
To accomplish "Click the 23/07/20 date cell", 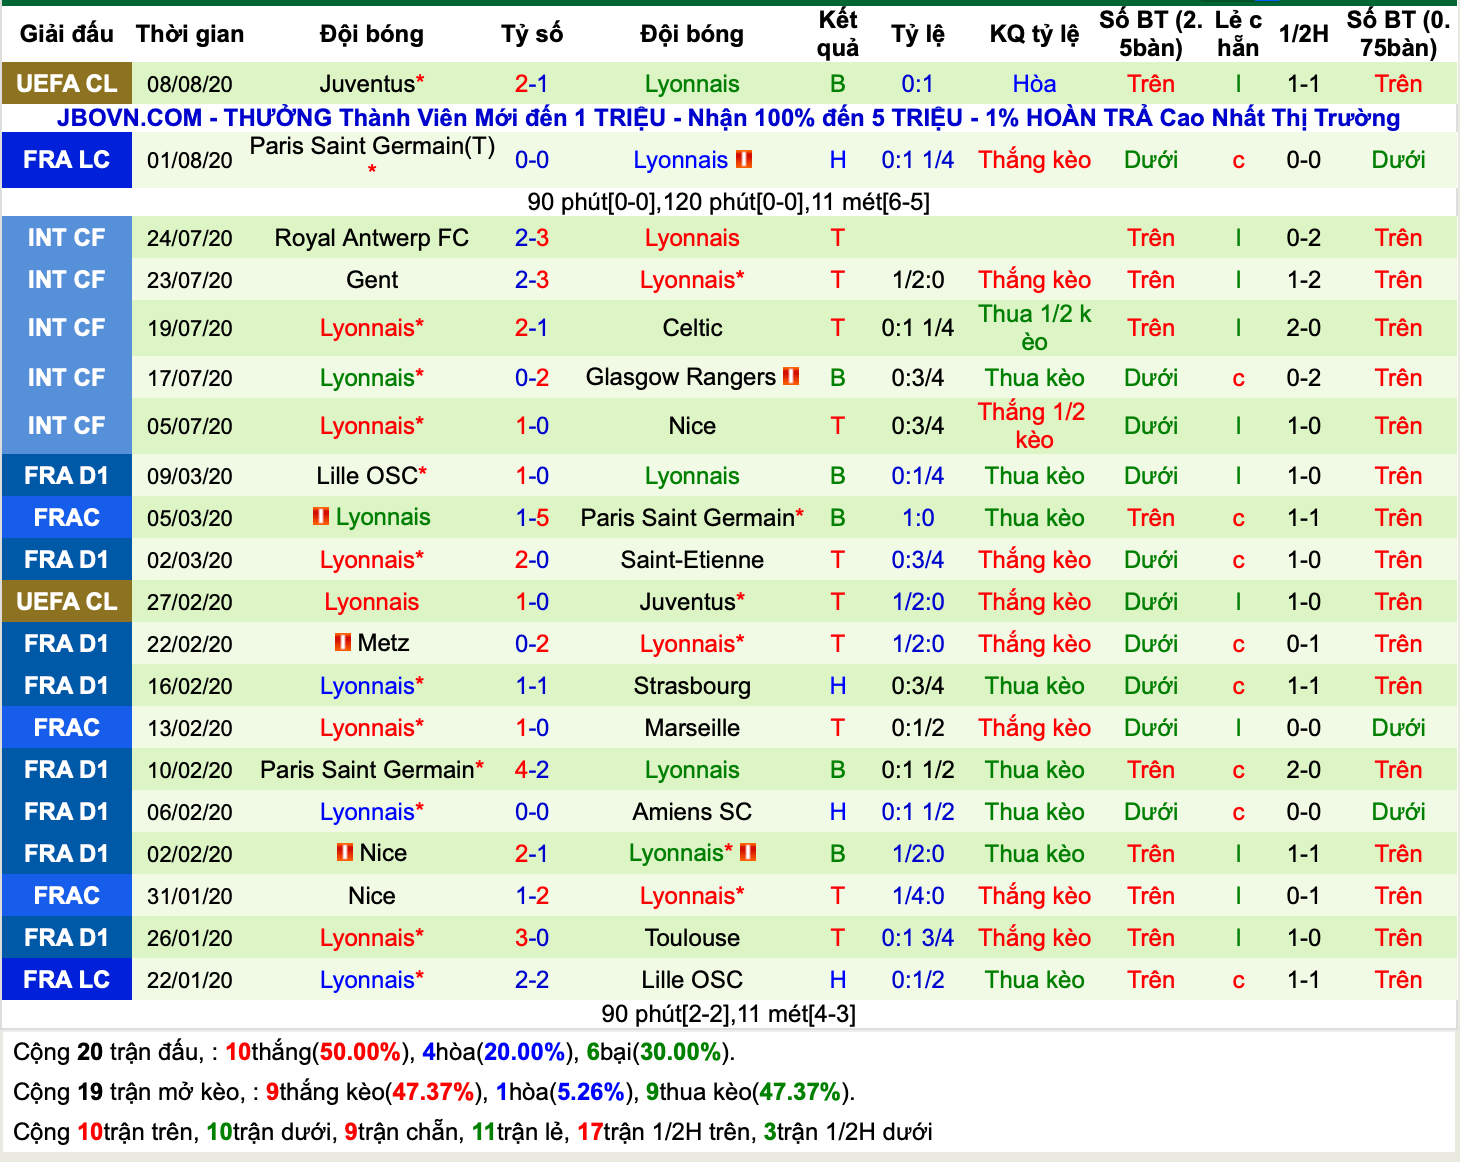I will coord(190,280).
